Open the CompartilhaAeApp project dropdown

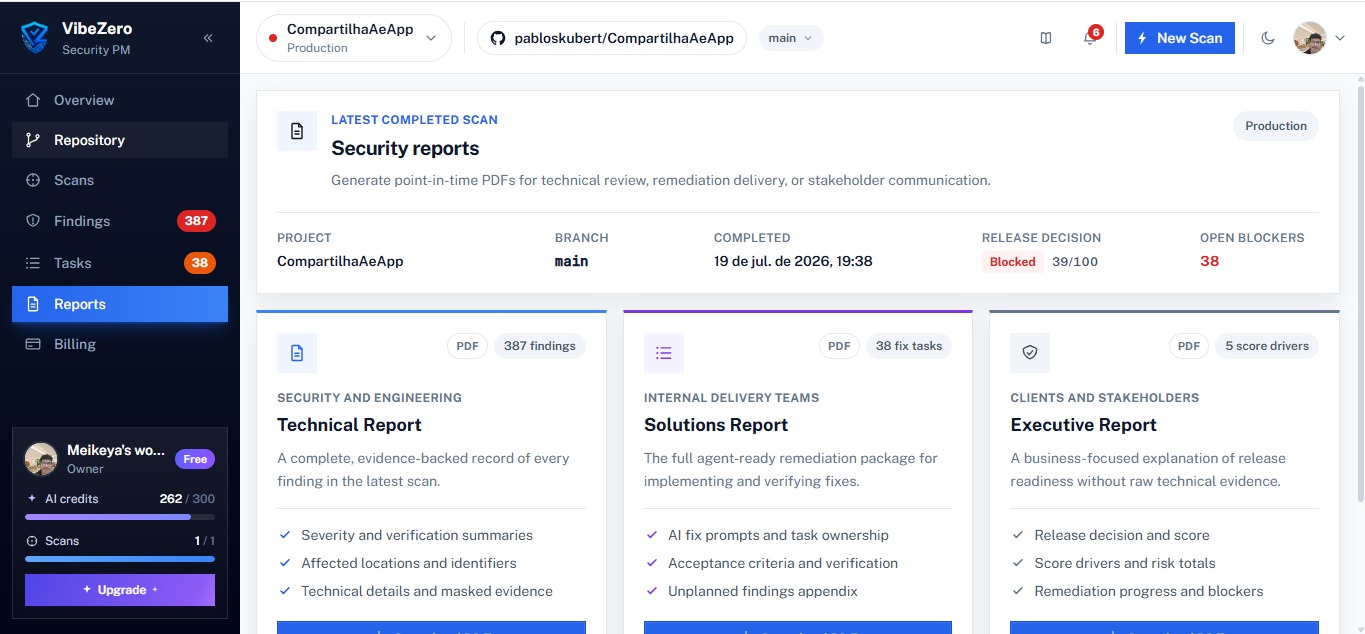pyautogui.click(x=354, y=38)
